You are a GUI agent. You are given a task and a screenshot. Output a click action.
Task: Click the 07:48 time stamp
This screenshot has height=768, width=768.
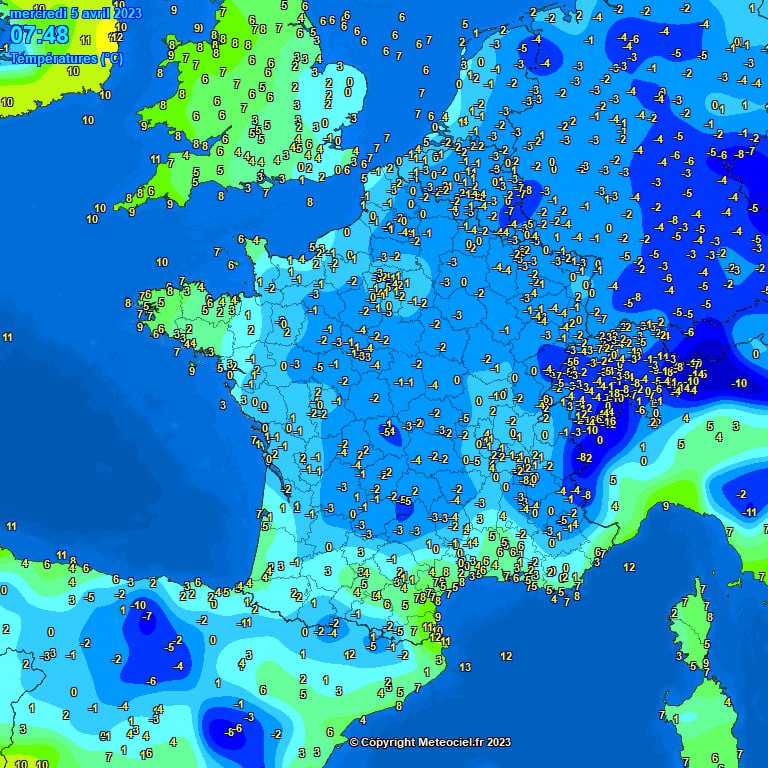tap(40, 35)
